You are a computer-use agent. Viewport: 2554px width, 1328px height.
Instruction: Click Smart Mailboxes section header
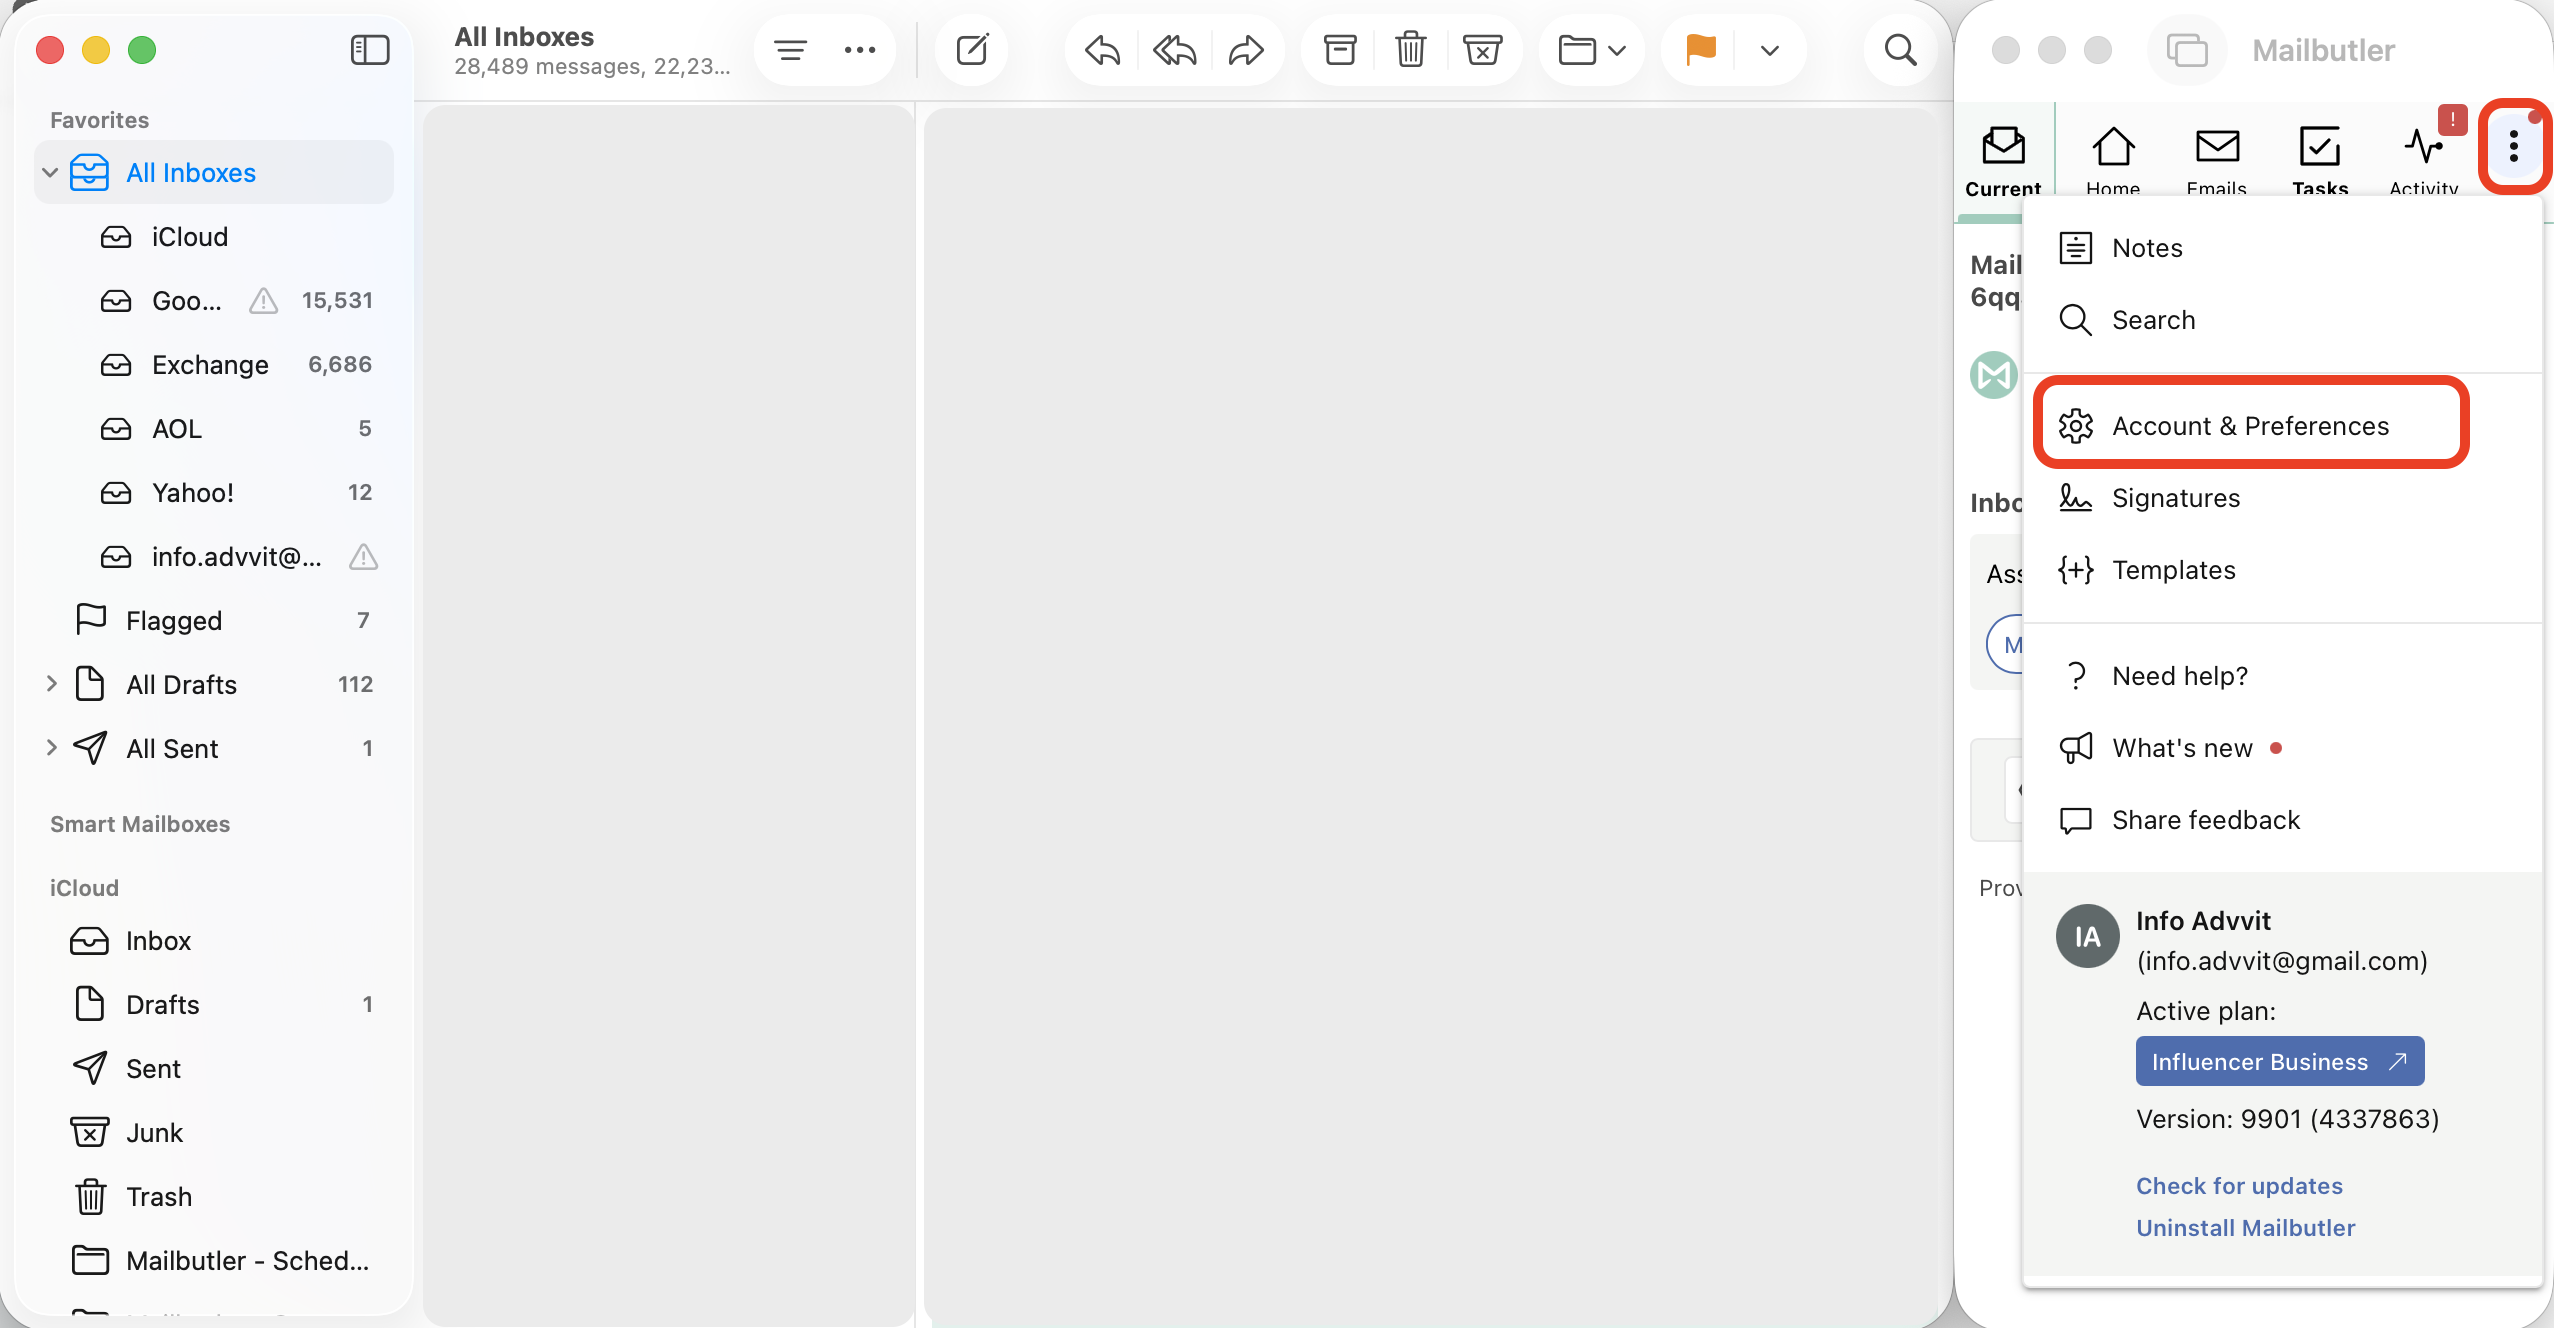pyautogui.click(x=140, y=824)
